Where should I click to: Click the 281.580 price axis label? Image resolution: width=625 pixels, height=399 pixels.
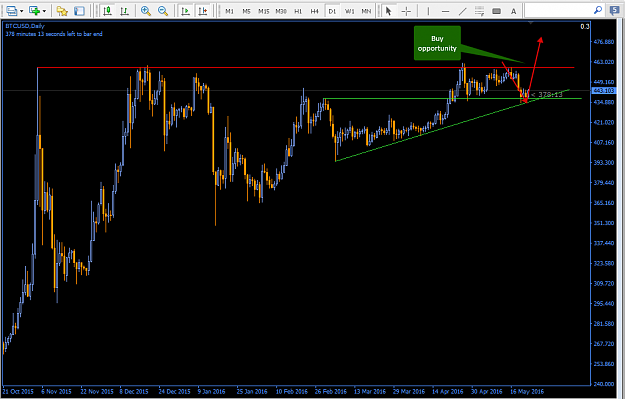(x=603, y=323)
